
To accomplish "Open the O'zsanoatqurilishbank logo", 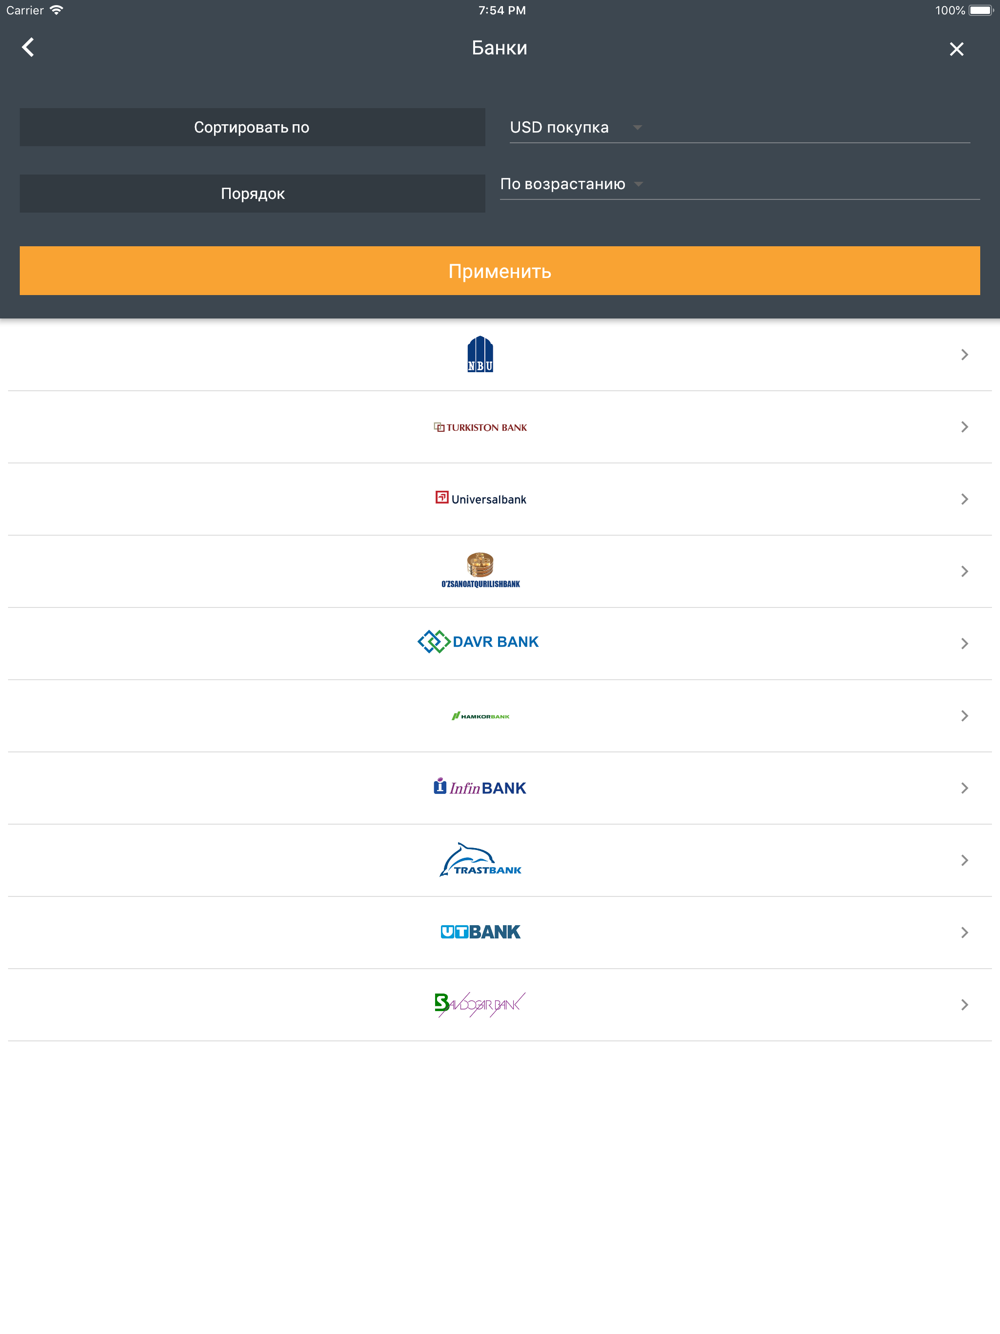I will (480, 570).
